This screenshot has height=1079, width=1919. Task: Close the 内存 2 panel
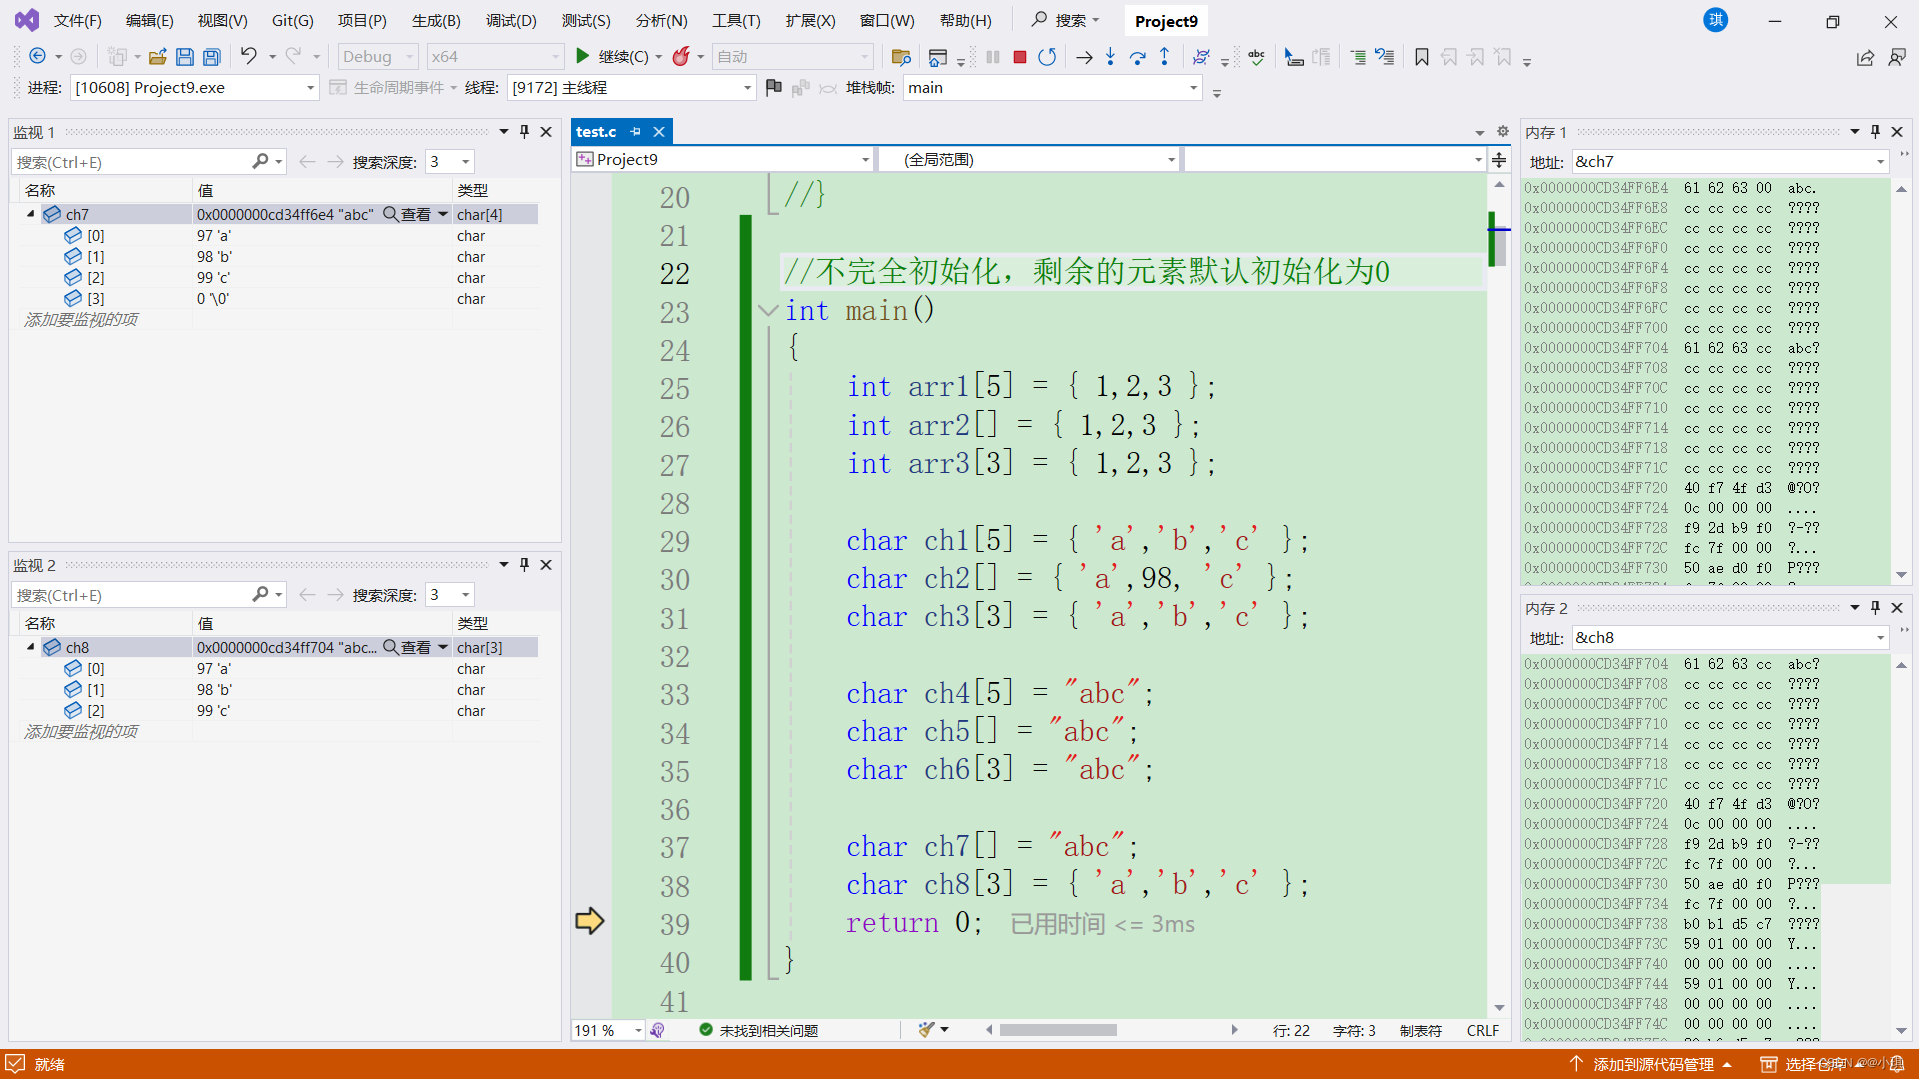coord(1897,608)
